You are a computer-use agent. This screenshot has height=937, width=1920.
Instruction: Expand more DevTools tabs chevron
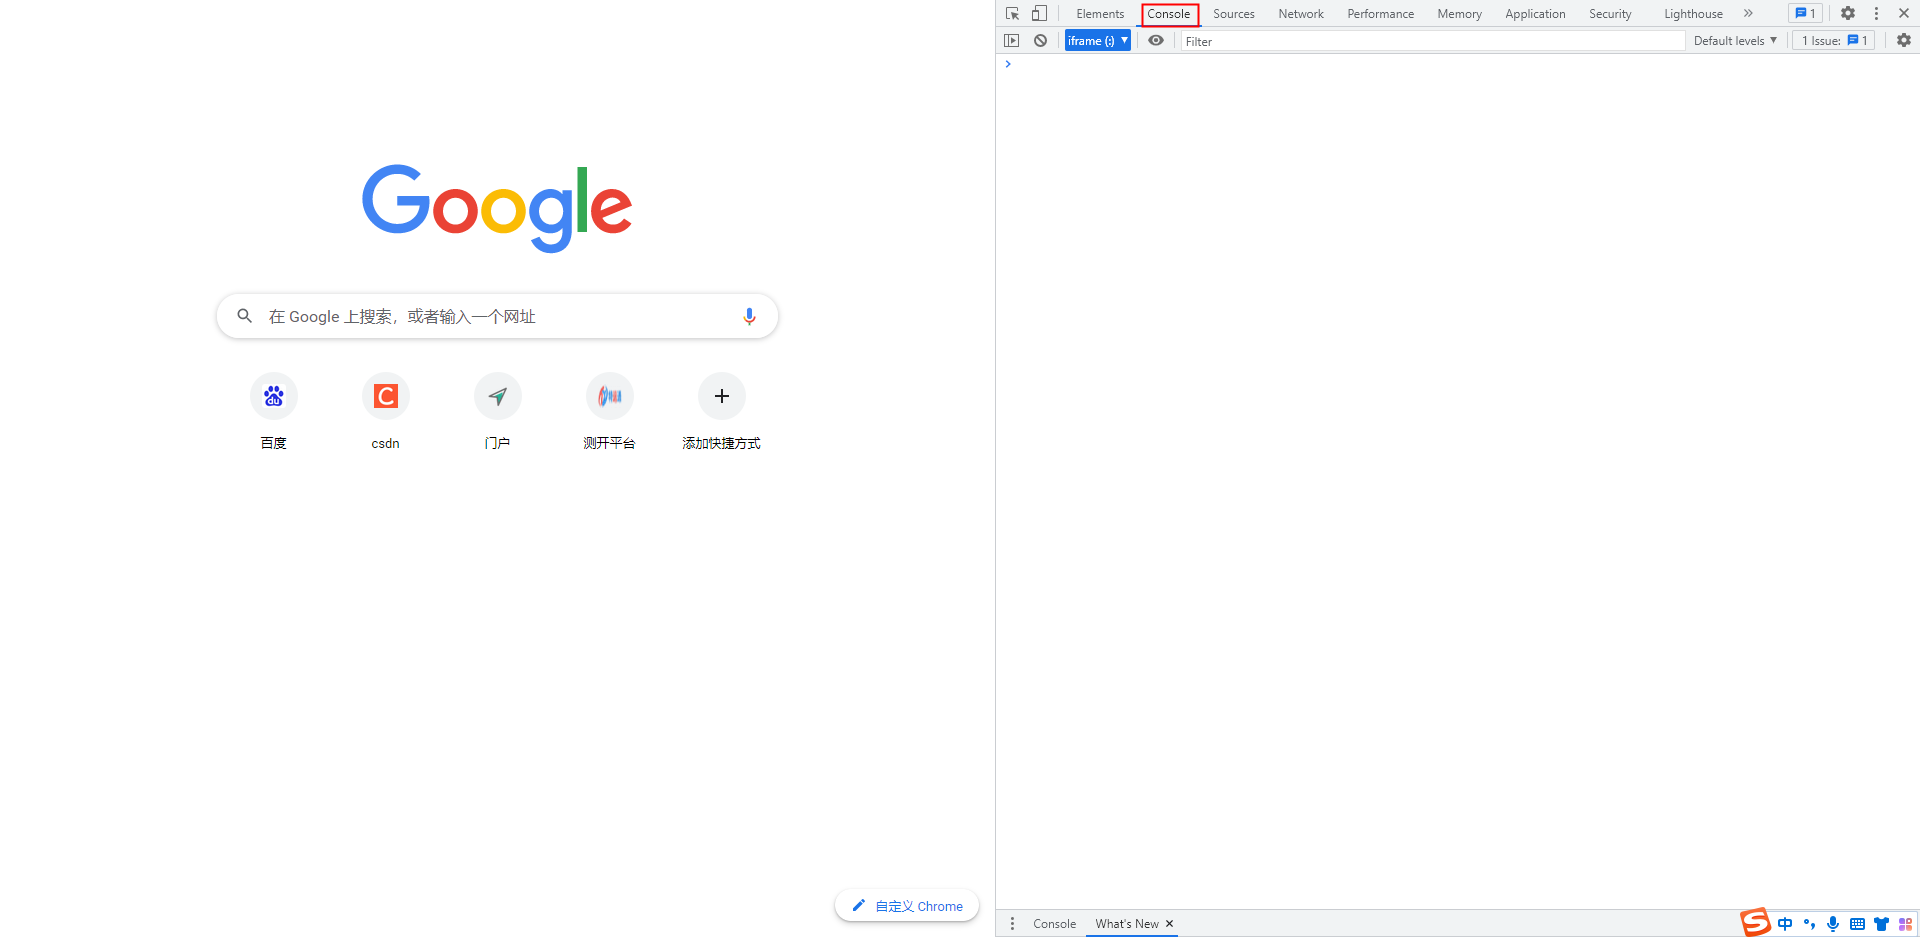point(1748,14)
